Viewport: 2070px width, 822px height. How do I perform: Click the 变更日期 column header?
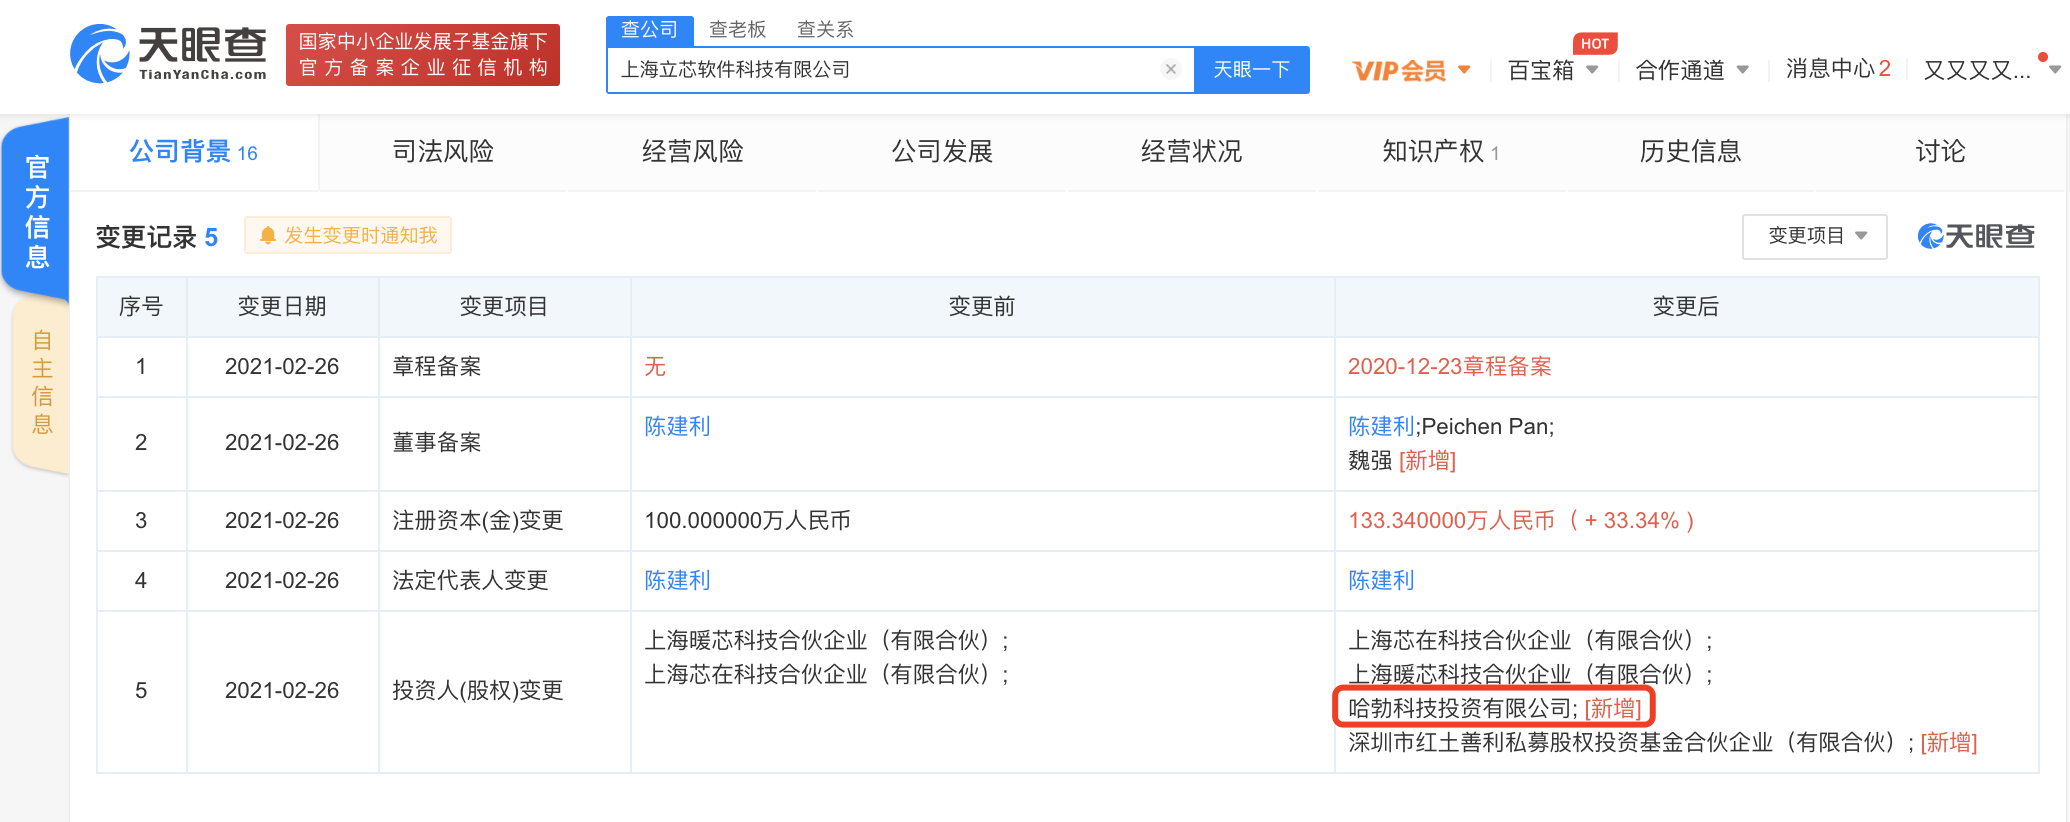pos(282,306)
